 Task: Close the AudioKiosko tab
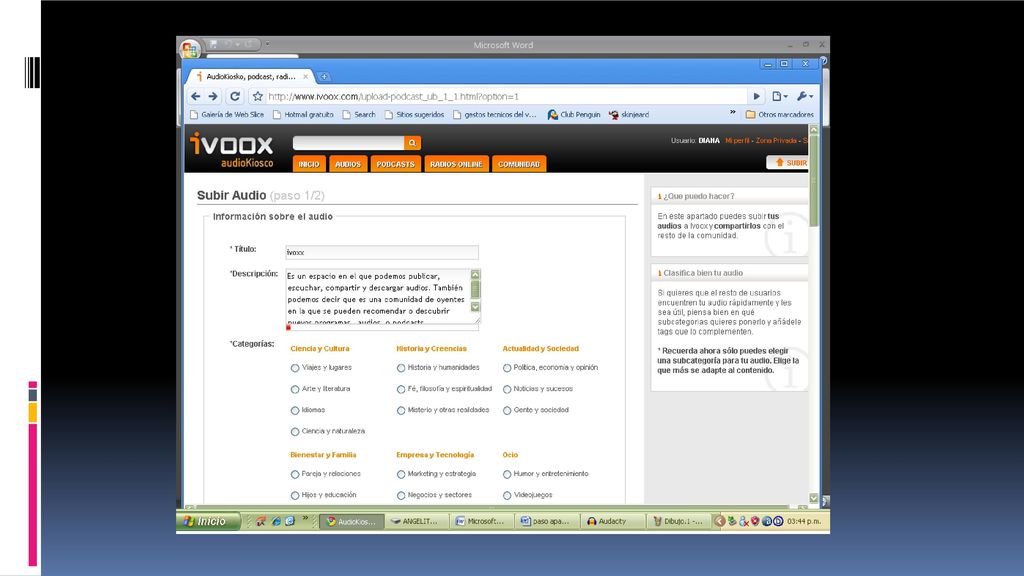306,76
